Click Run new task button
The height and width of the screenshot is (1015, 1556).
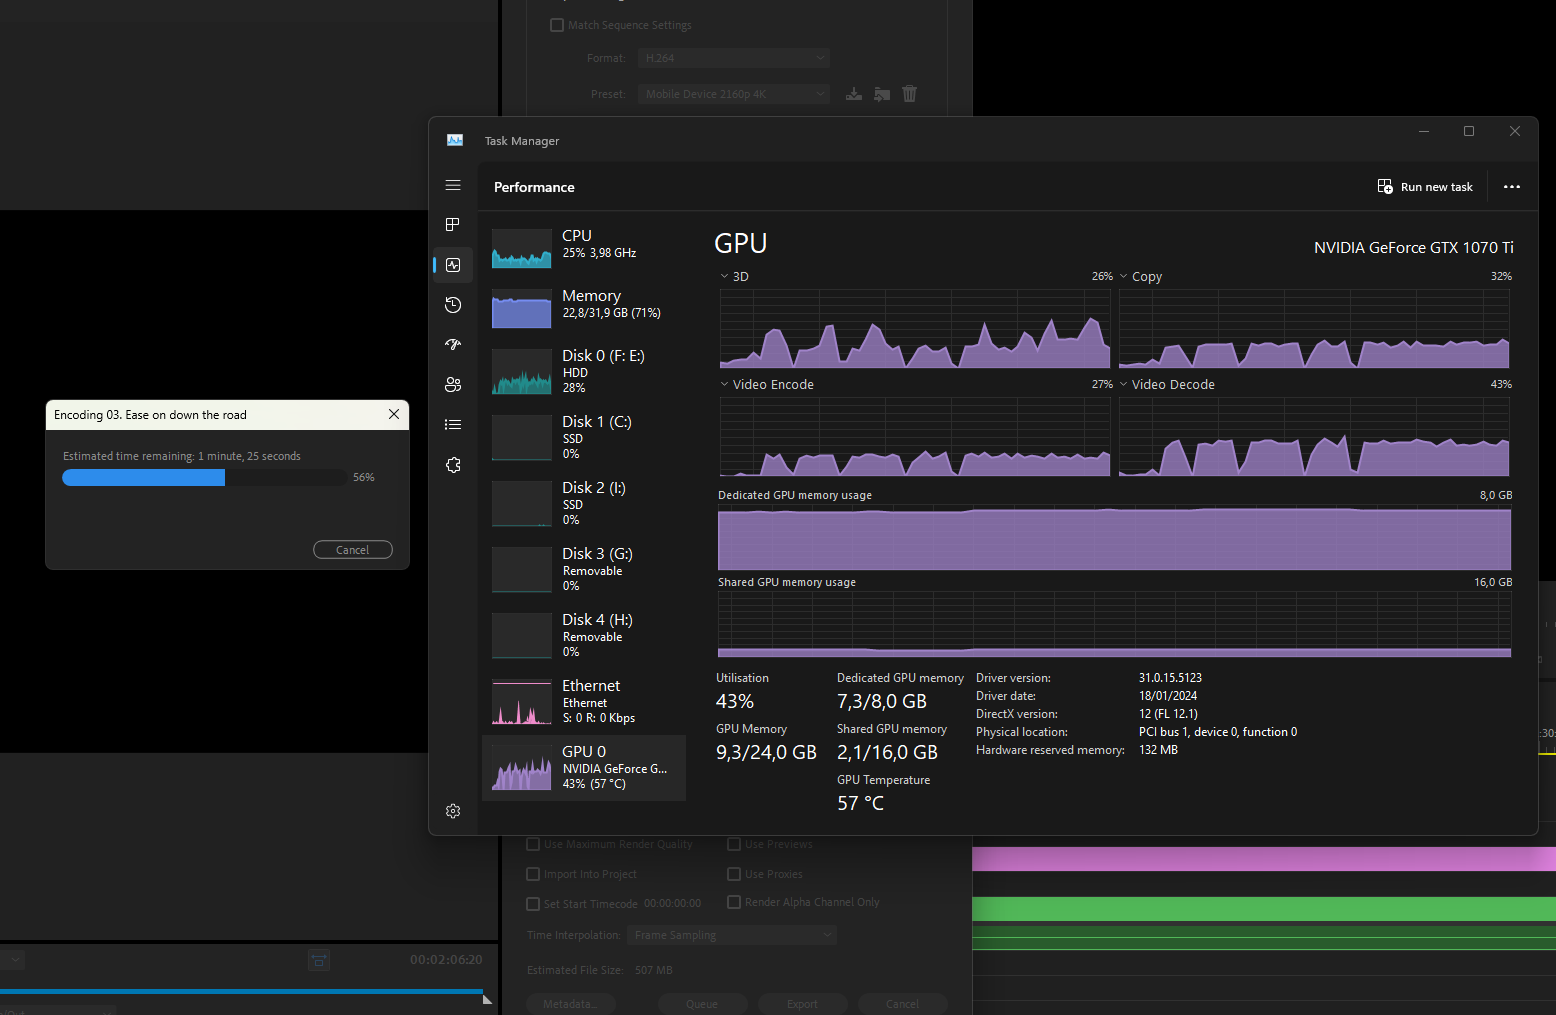1425,187
